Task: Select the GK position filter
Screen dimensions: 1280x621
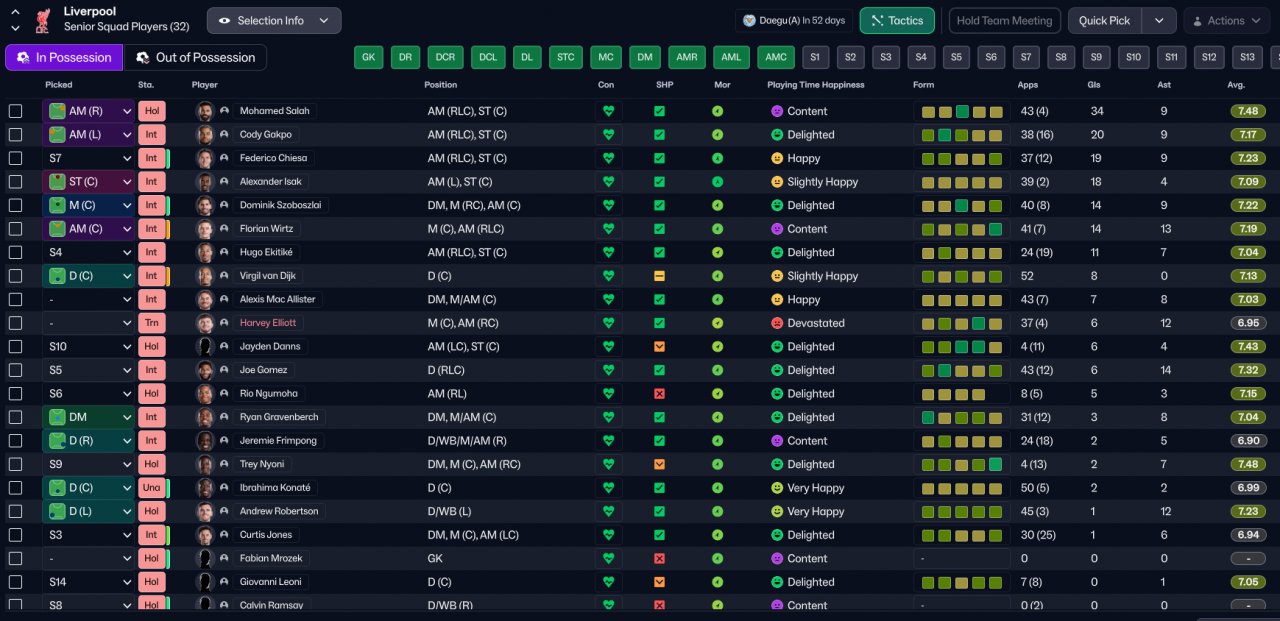Action: tap(369, 57)
